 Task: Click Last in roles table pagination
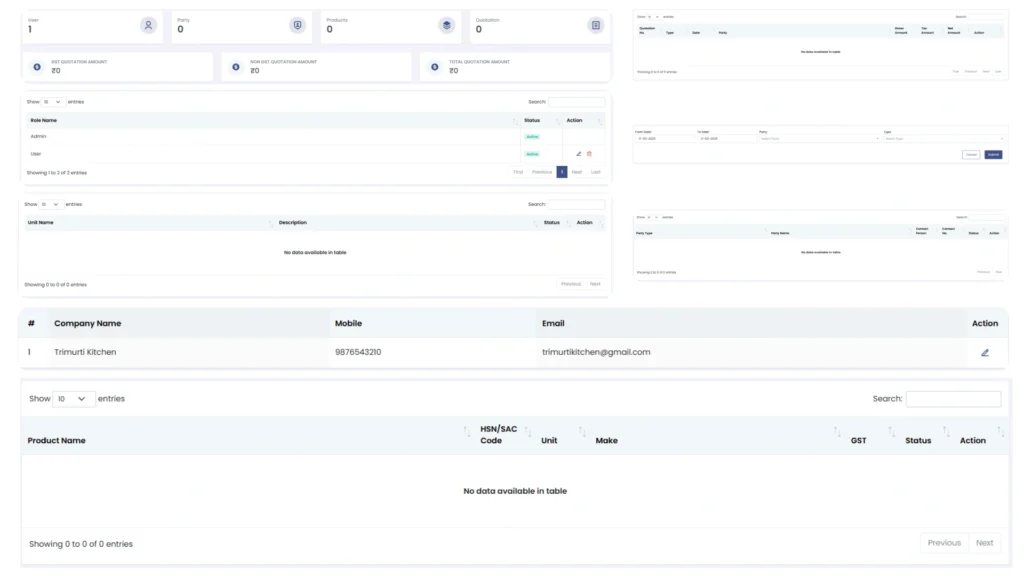pyautogui.click(x=596, y=172)
